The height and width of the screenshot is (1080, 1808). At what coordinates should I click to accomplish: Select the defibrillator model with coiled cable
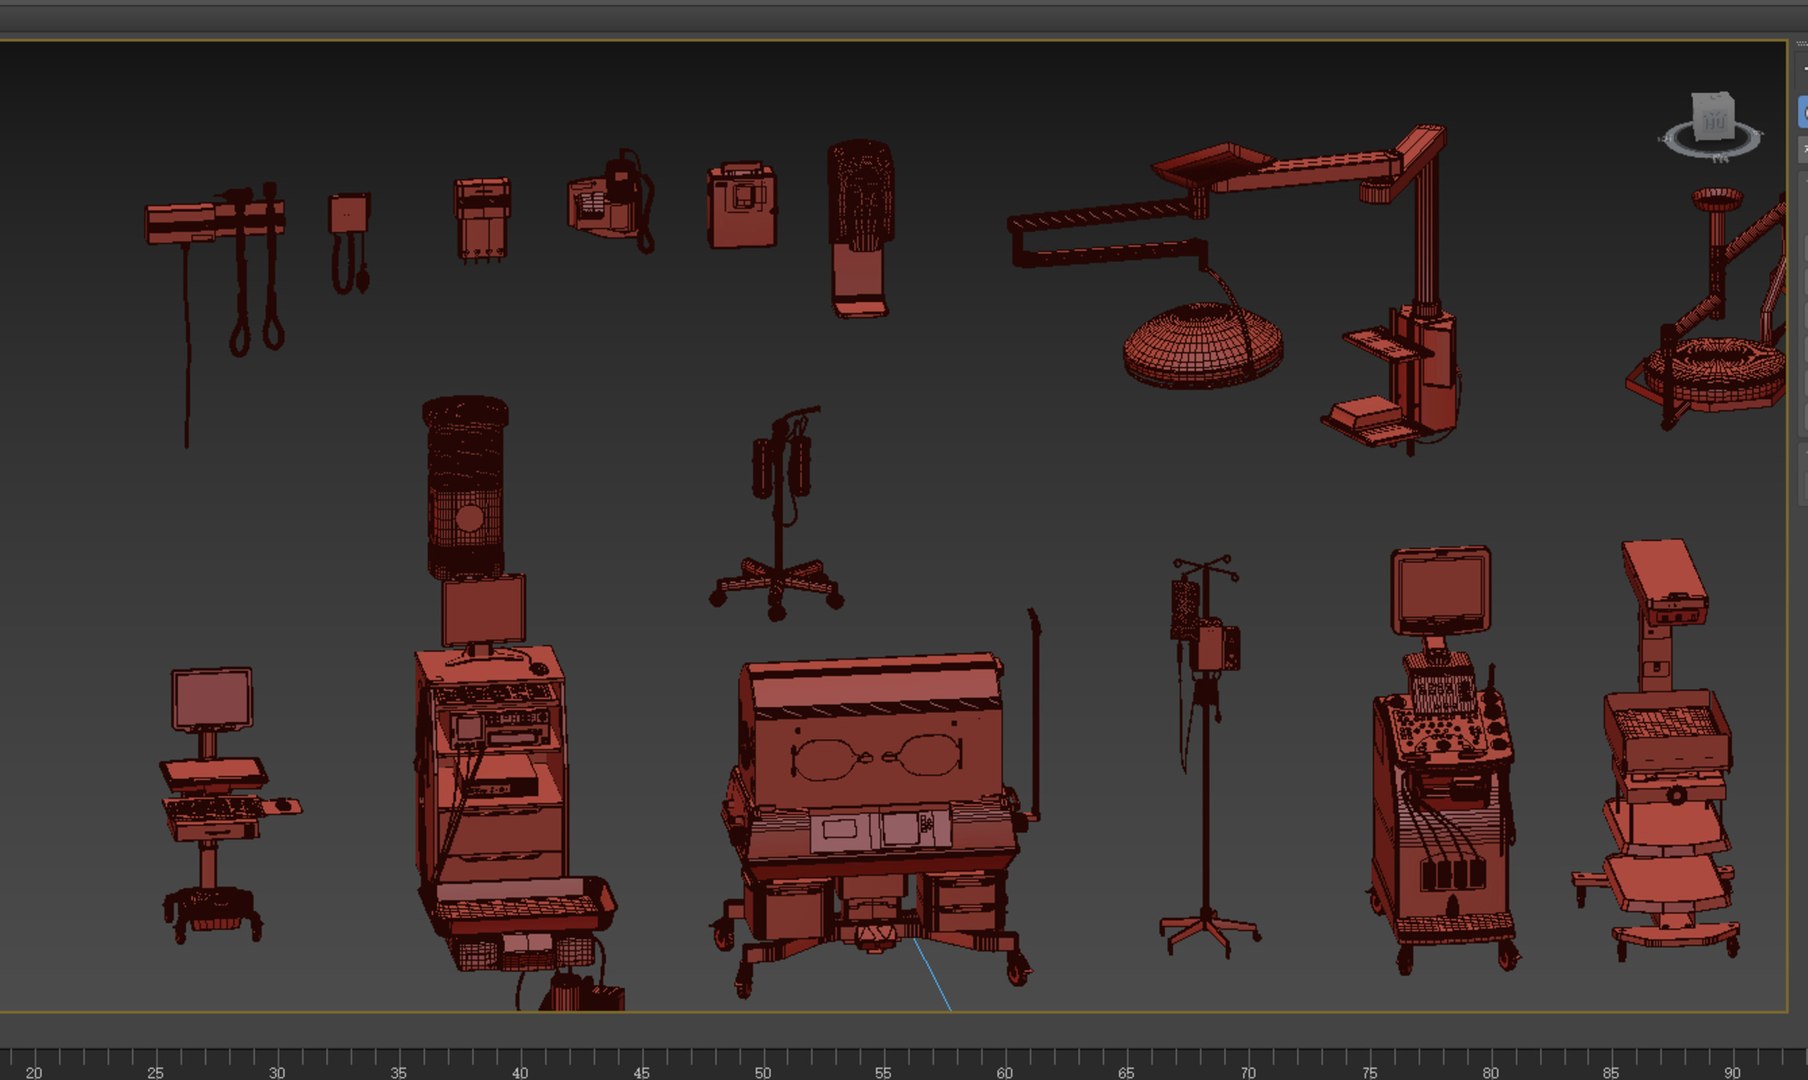[611, 202]
